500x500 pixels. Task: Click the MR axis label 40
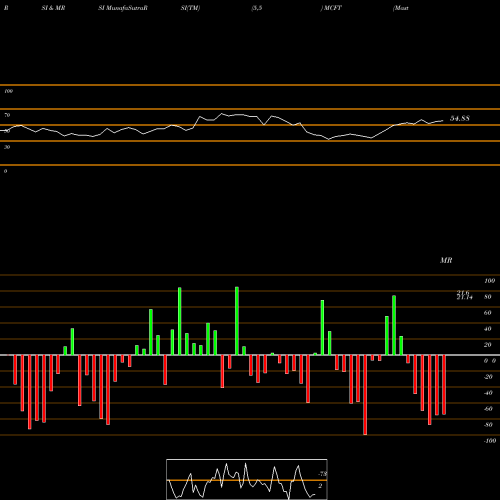click(488, 329)
